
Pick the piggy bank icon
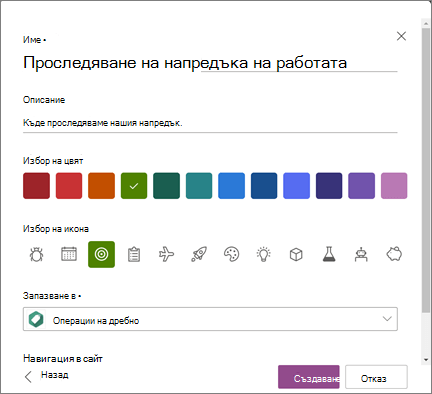(x=394, y=254)
